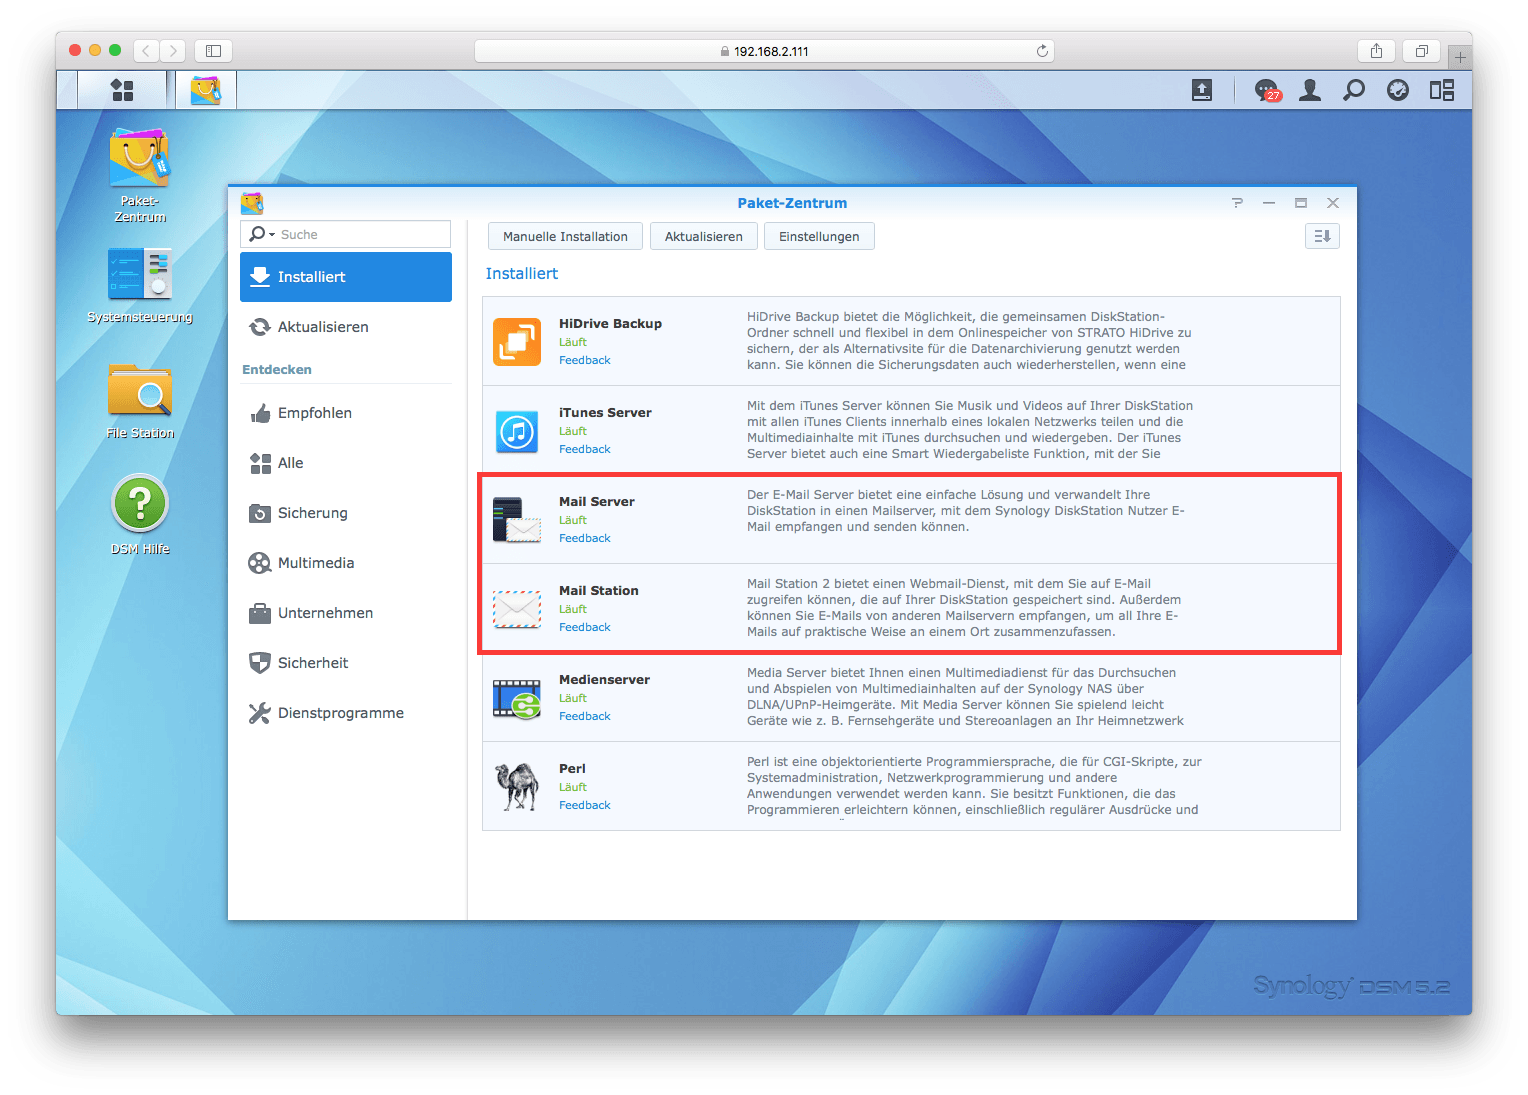Image resolution: width=1528 pixels, height=1095 pixels.
Task: Click the Mail Server package icon
Action: (517, 520)
